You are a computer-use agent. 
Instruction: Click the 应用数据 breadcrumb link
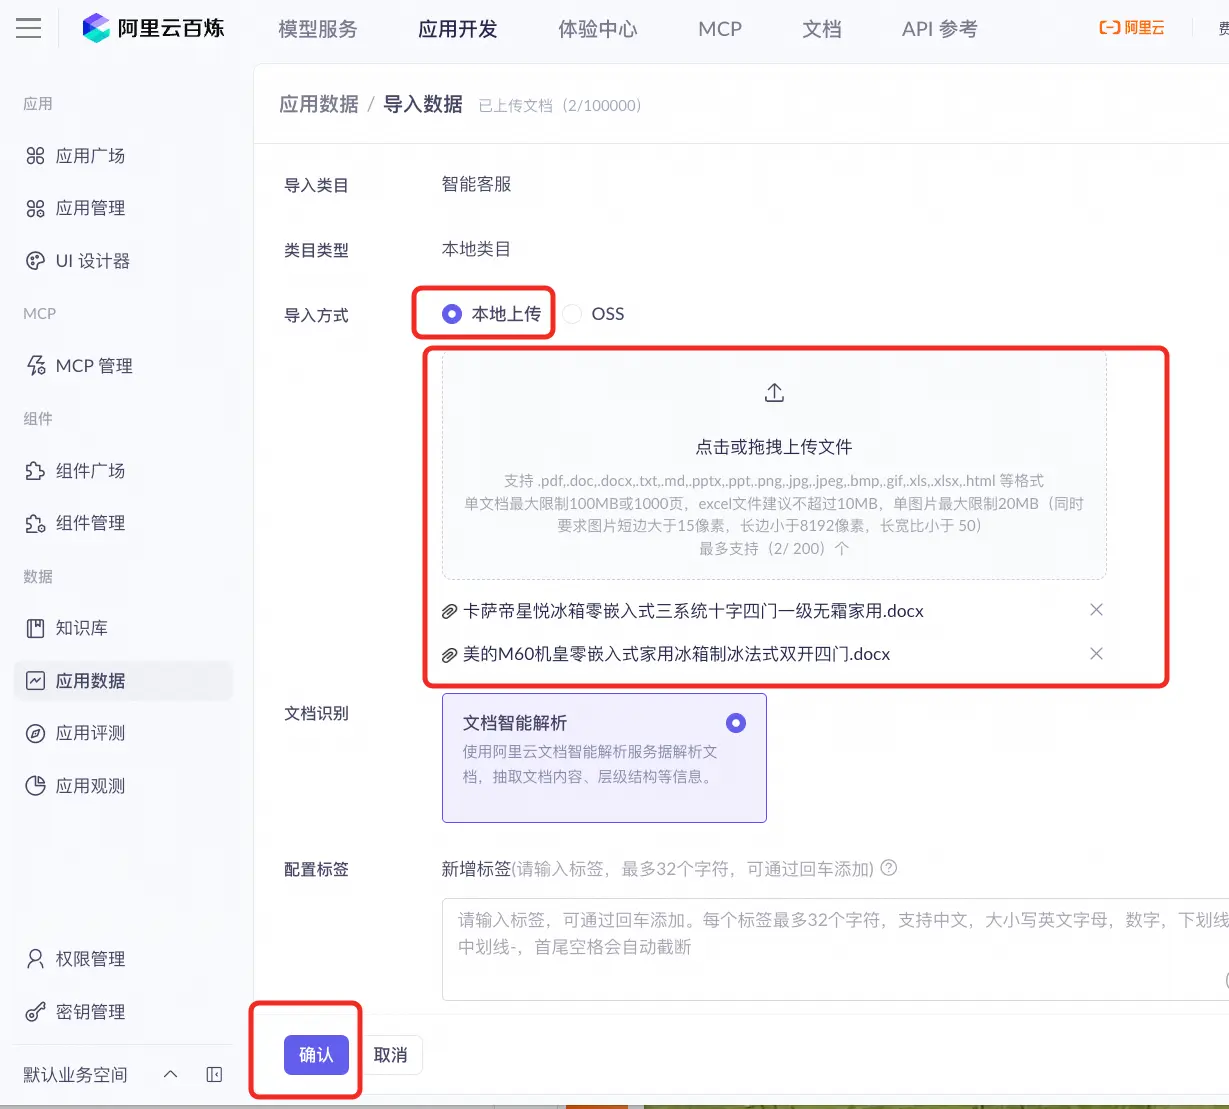pyautogui.click(x=319, y=104)
